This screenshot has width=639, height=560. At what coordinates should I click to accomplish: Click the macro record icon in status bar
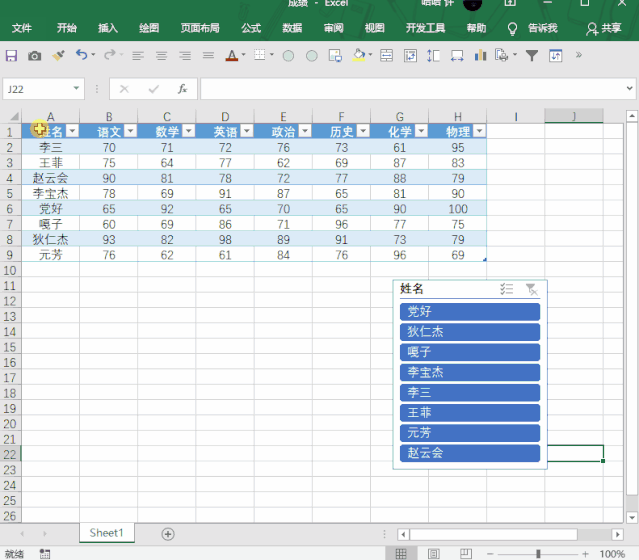coord(45,553)
